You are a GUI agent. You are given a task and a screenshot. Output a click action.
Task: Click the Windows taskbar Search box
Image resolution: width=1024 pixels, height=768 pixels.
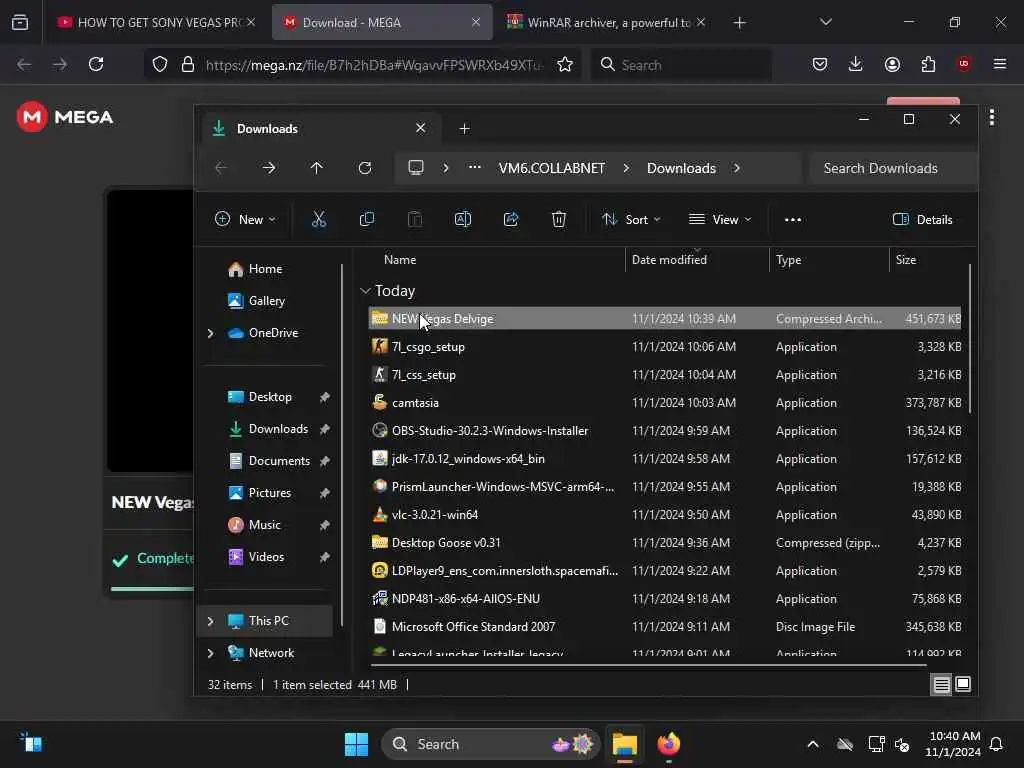pos(490,744)
